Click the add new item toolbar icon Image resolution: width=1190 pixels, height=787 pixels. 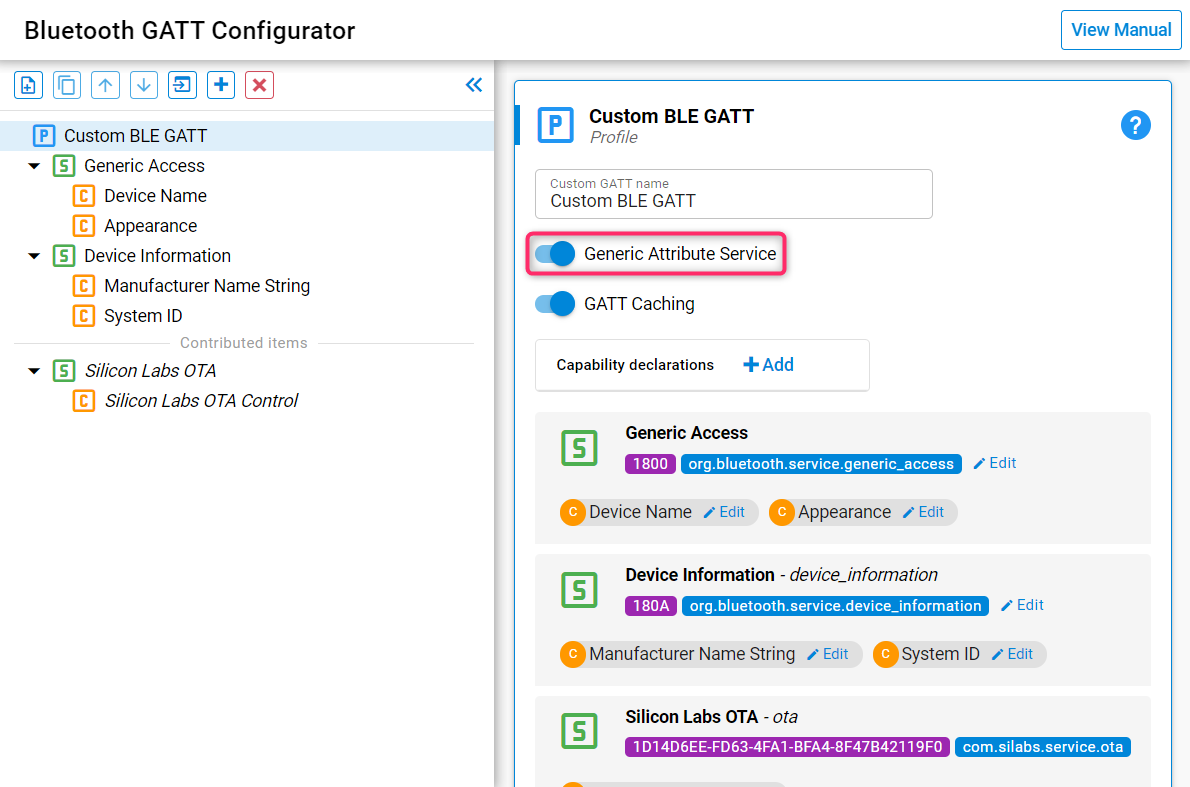pos(28,85)
